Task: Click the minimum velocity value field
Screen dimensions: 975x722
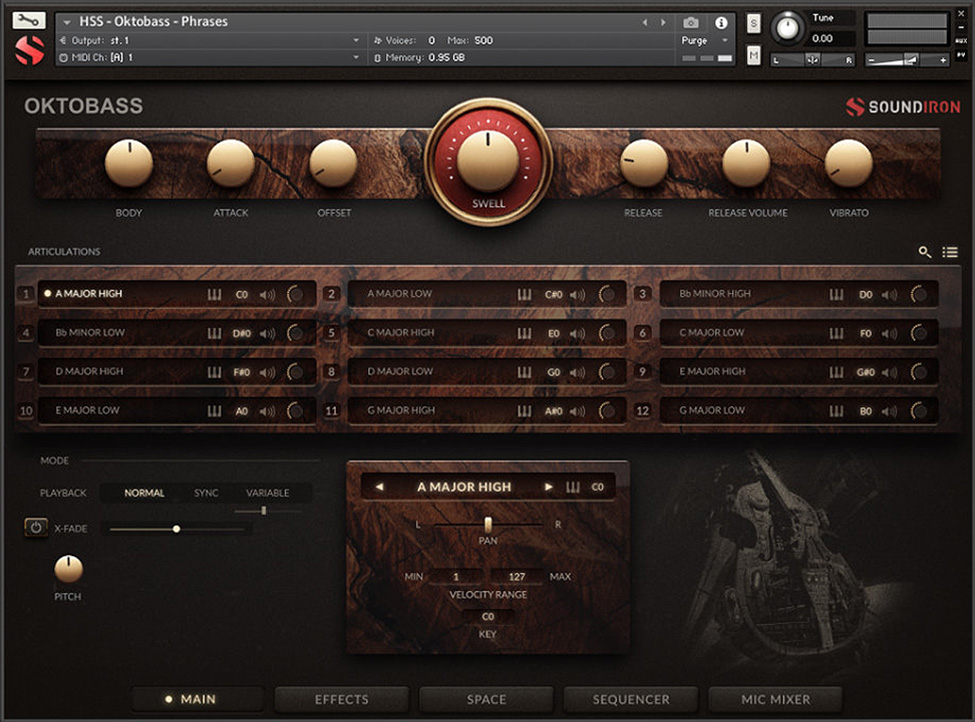Action: coord(456,576)
